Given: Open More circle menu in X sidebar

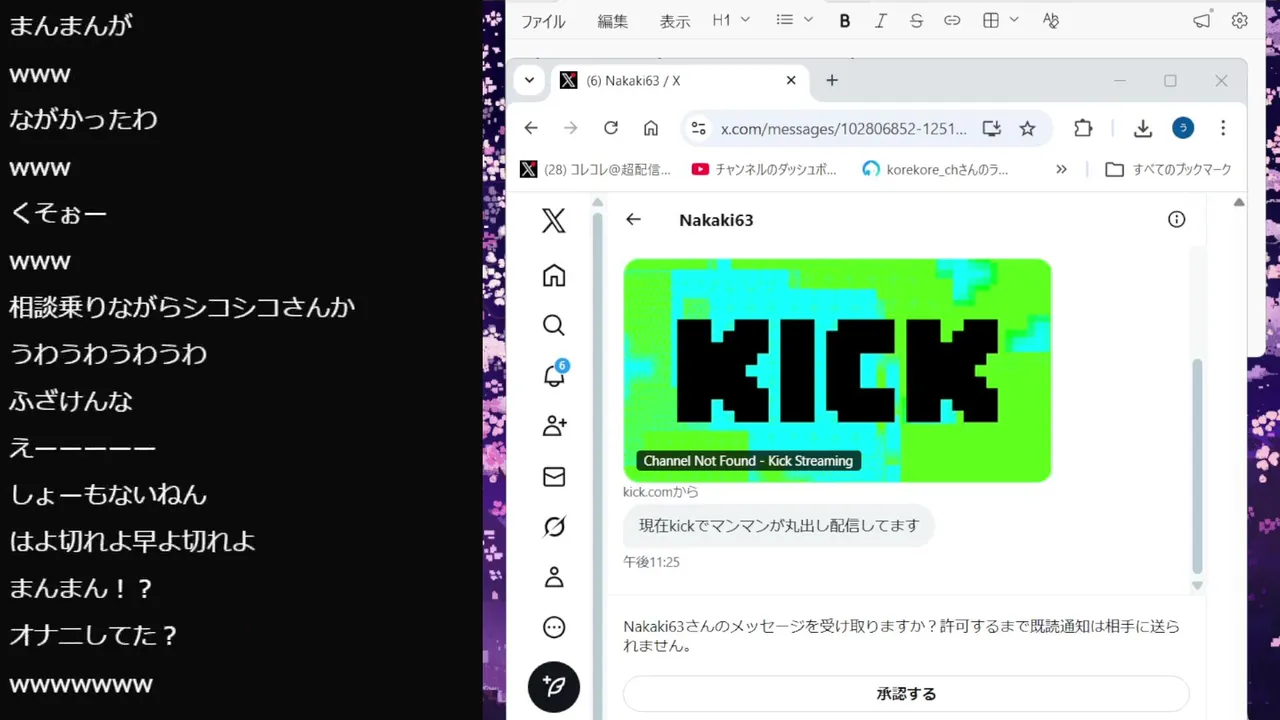Looking at the screenshot, I should pyautogui.click(x=554, y=627).
